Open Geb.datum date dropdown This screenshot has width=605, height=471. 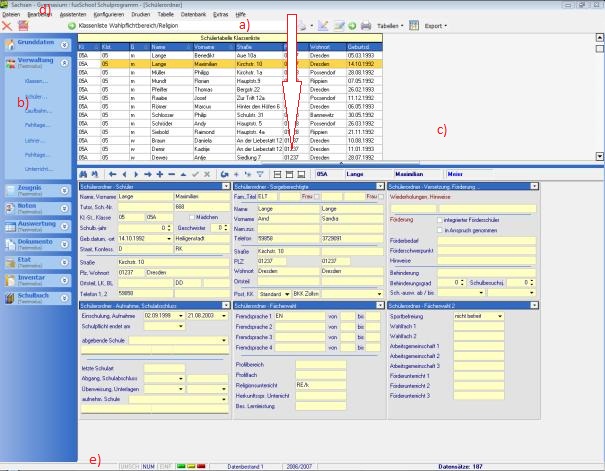pos(169,239)
